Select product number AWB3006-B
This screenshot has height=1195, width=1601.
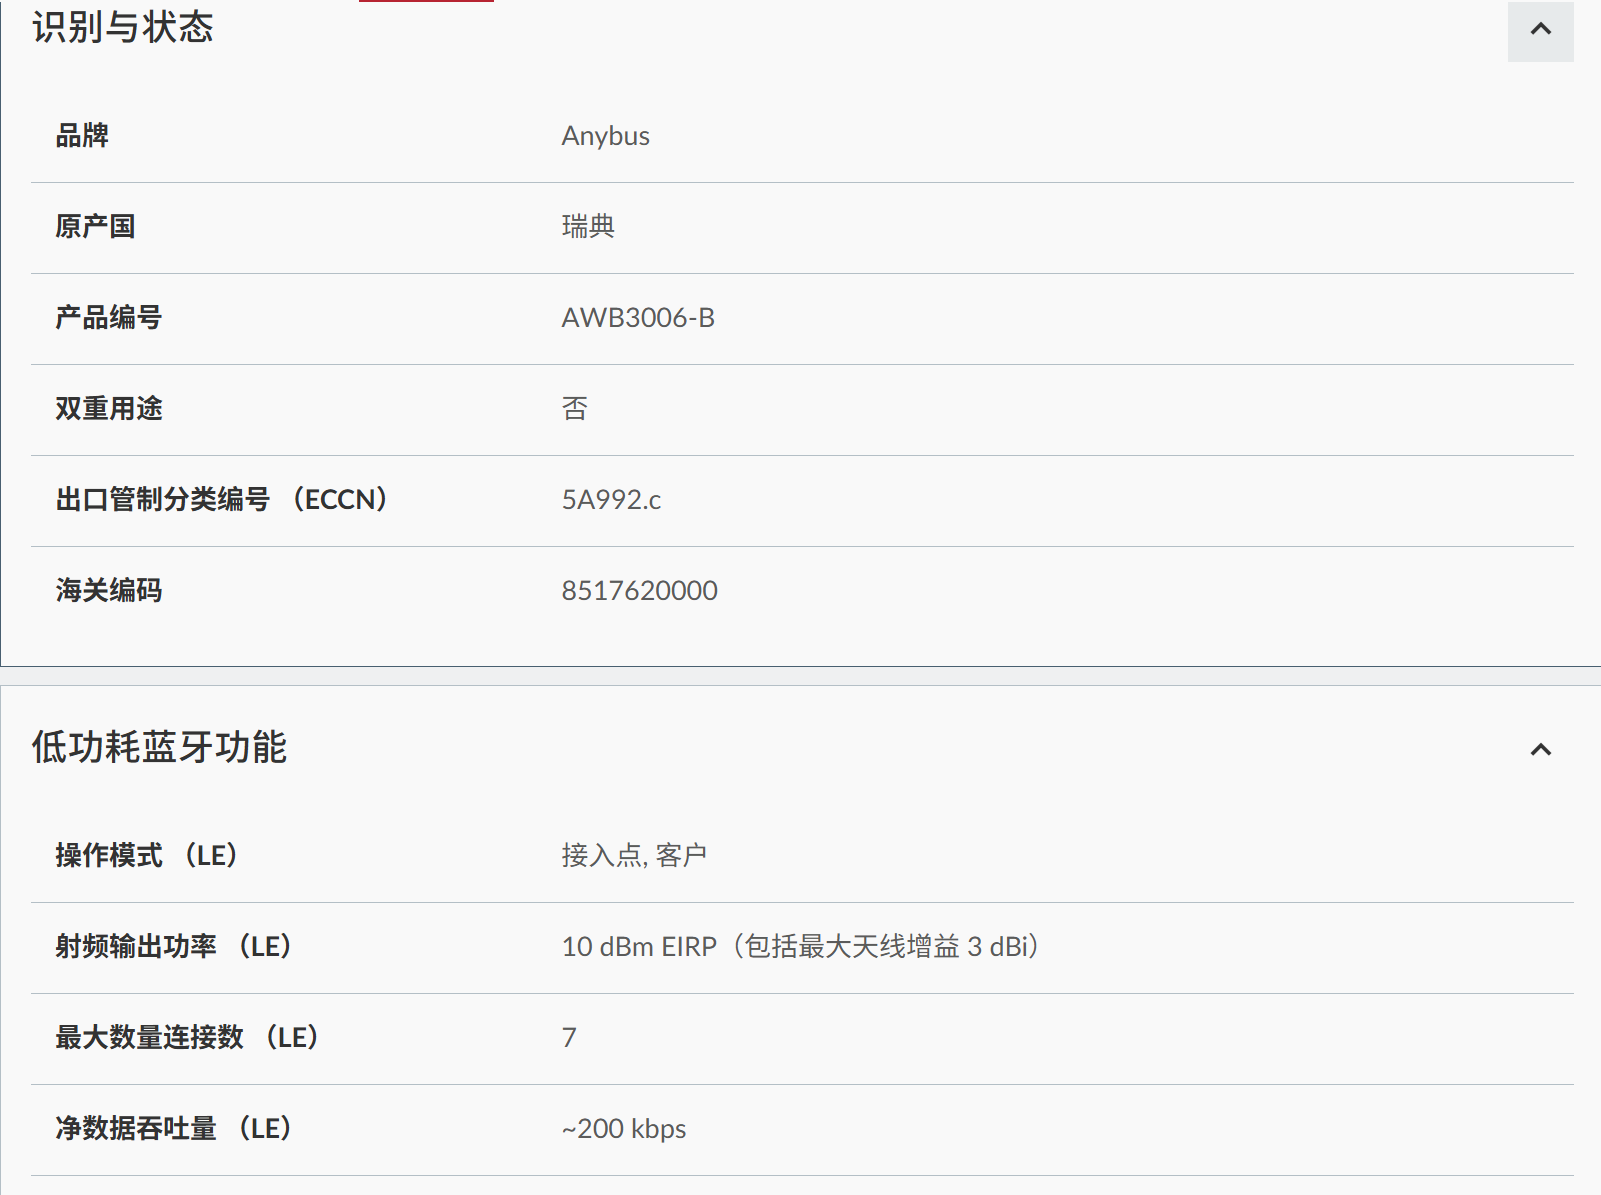pos(638,318)
